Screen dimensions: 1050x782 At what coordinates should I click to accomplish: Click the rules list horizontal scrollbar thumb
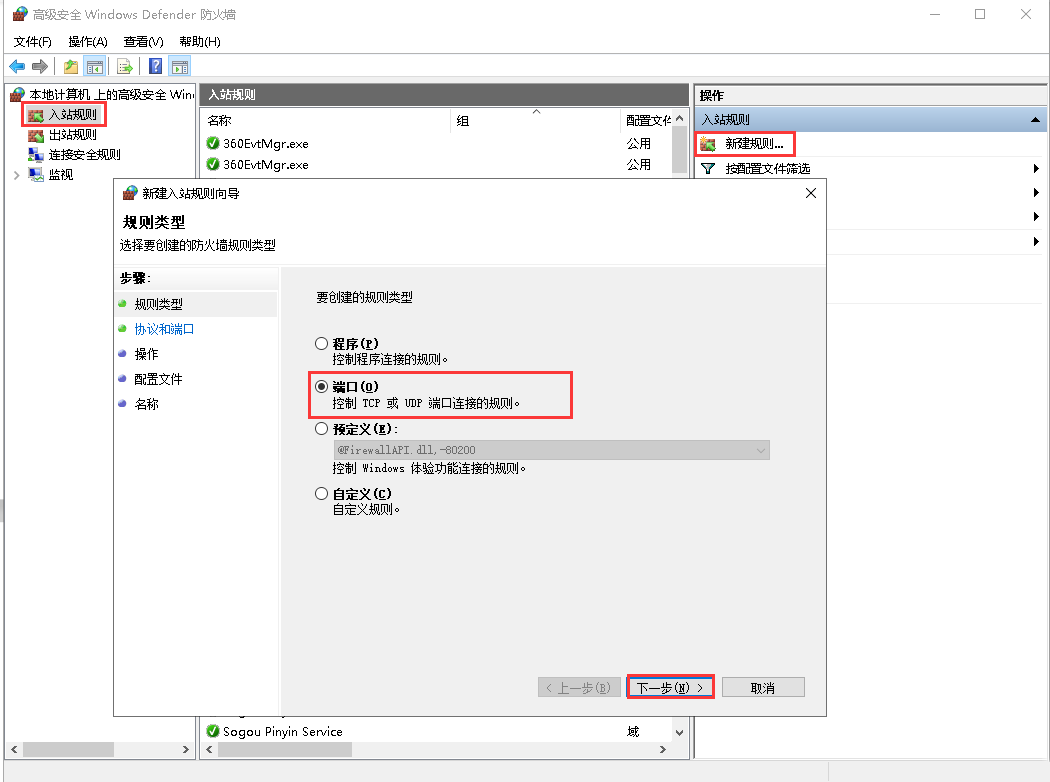coord(285,749)
